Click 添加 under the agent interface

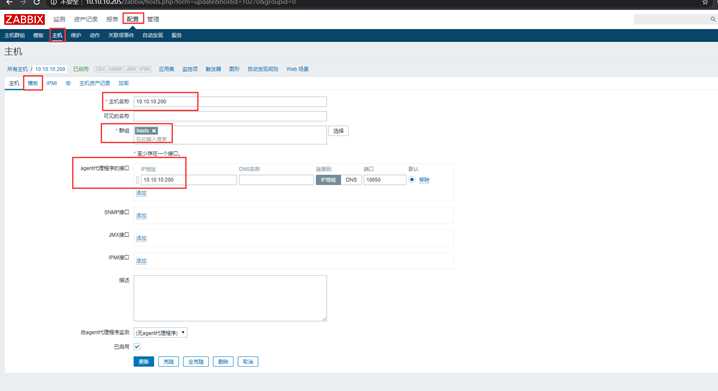point(141,193)
